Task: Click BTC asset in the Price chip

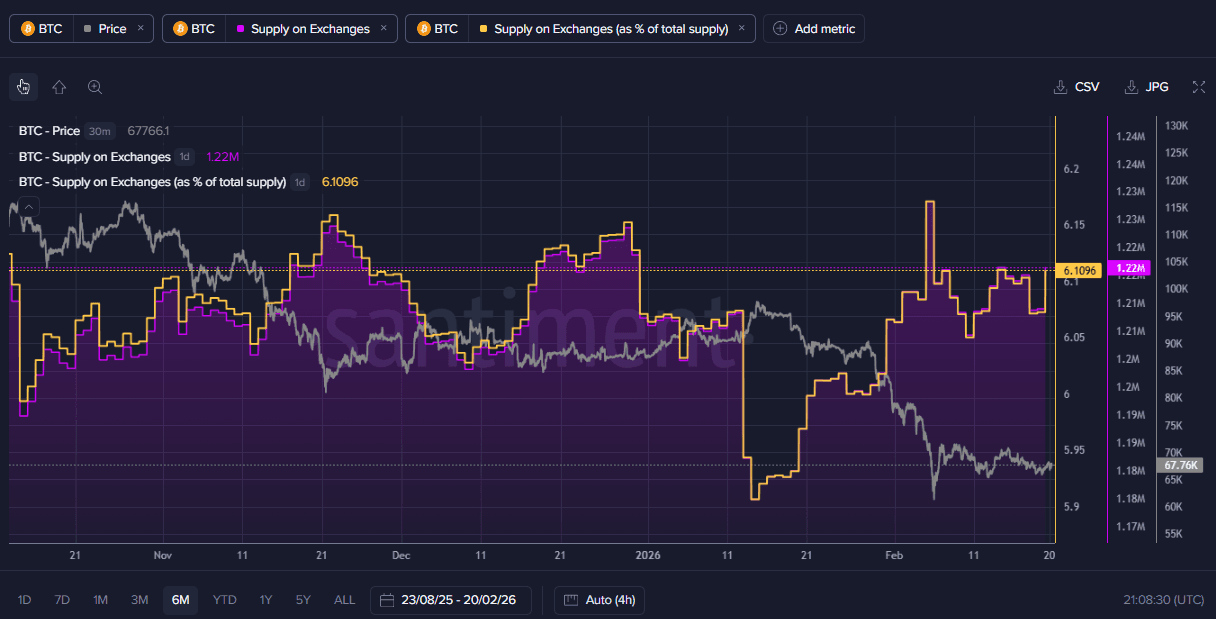Action: 42,29
